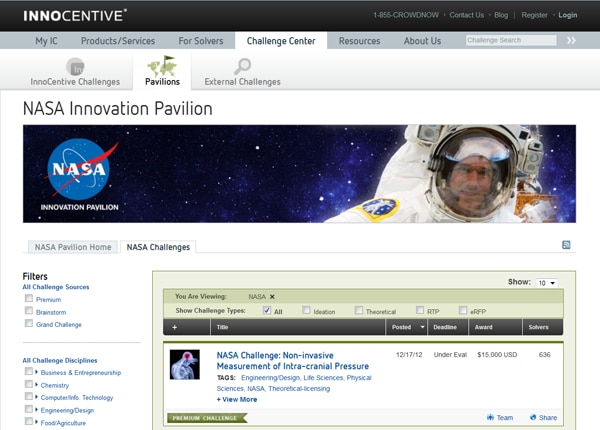Click the InnoCentive logo
Viewport: 600px width, 430px height.
[75, 15]
